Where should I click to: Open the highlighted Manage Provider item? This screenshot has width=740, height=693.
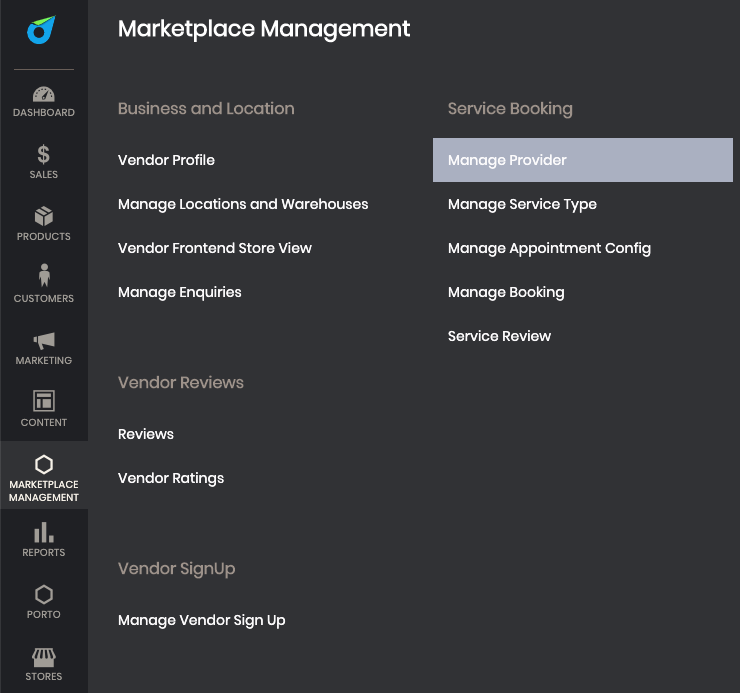(507, 160)
